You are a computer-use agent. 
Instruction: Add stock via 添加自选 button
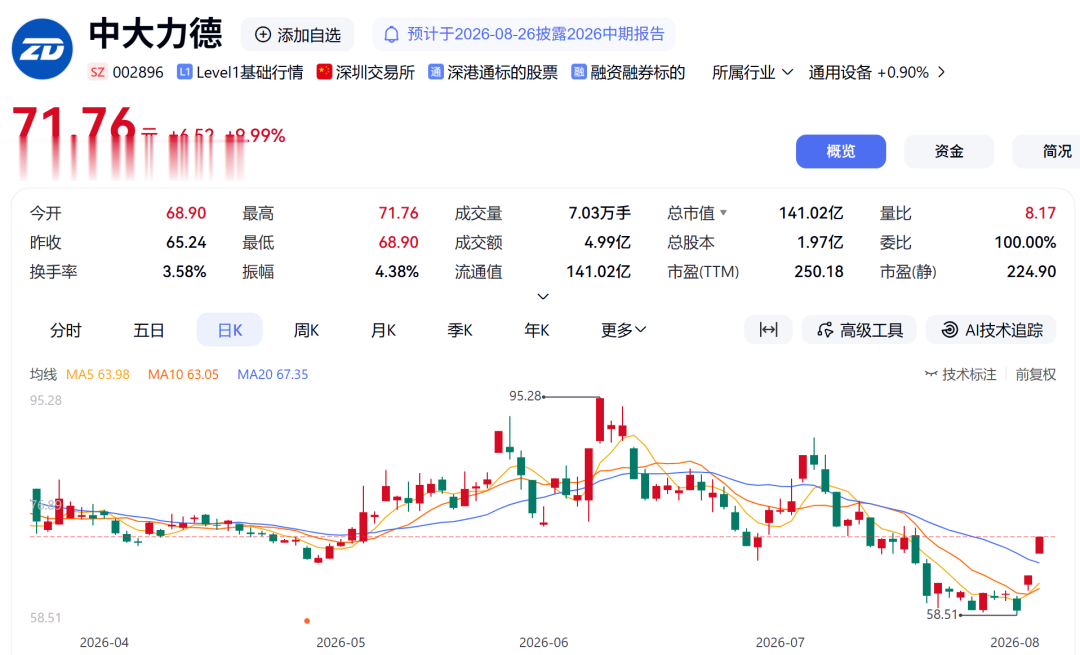(x=298, y=34)
